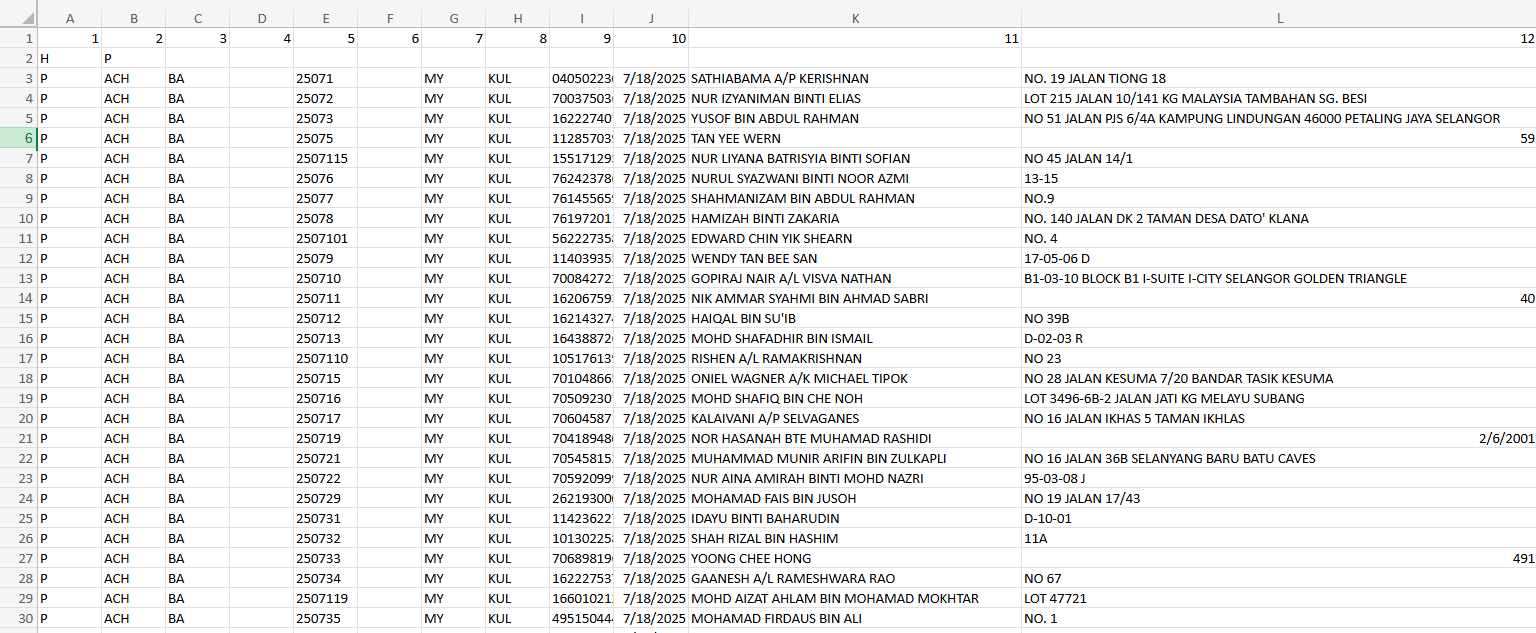Click cell YUSOF BIN ABDUL RAHMAN
The width and height of the screenshot is (1536, 633).
pos(855,118)
